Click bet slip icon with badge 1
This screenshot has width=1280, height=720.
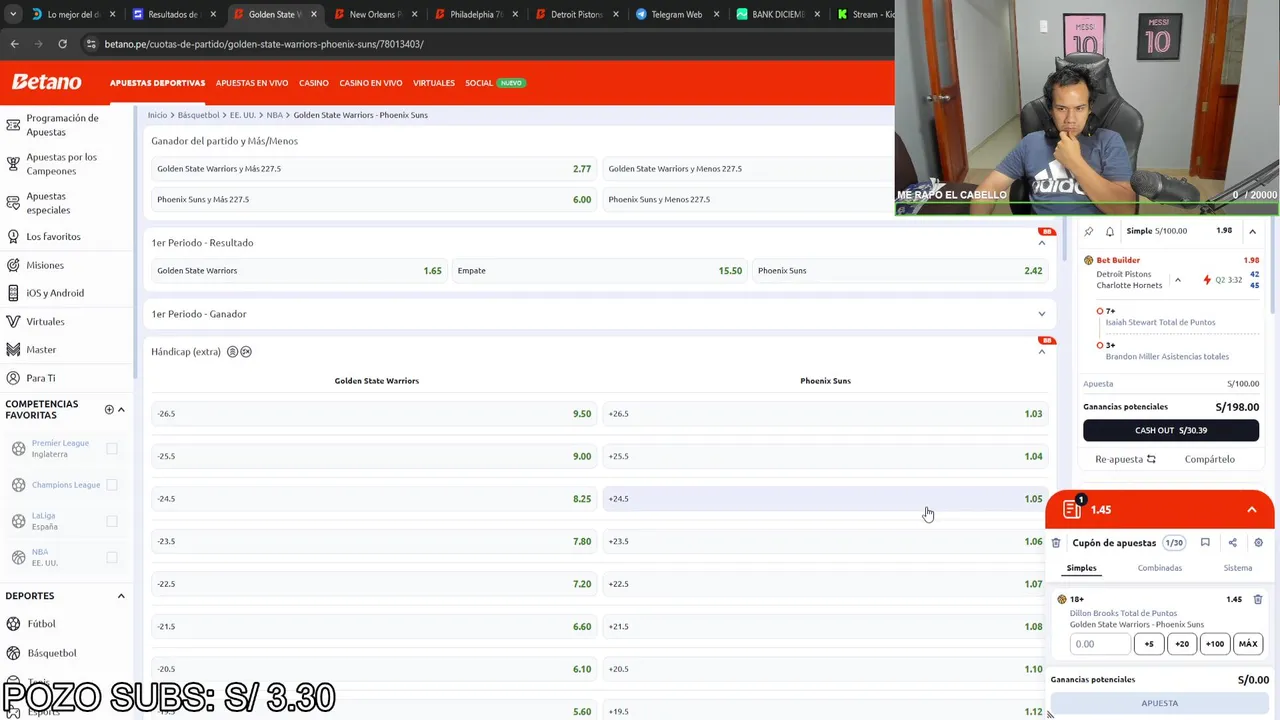1072,509
